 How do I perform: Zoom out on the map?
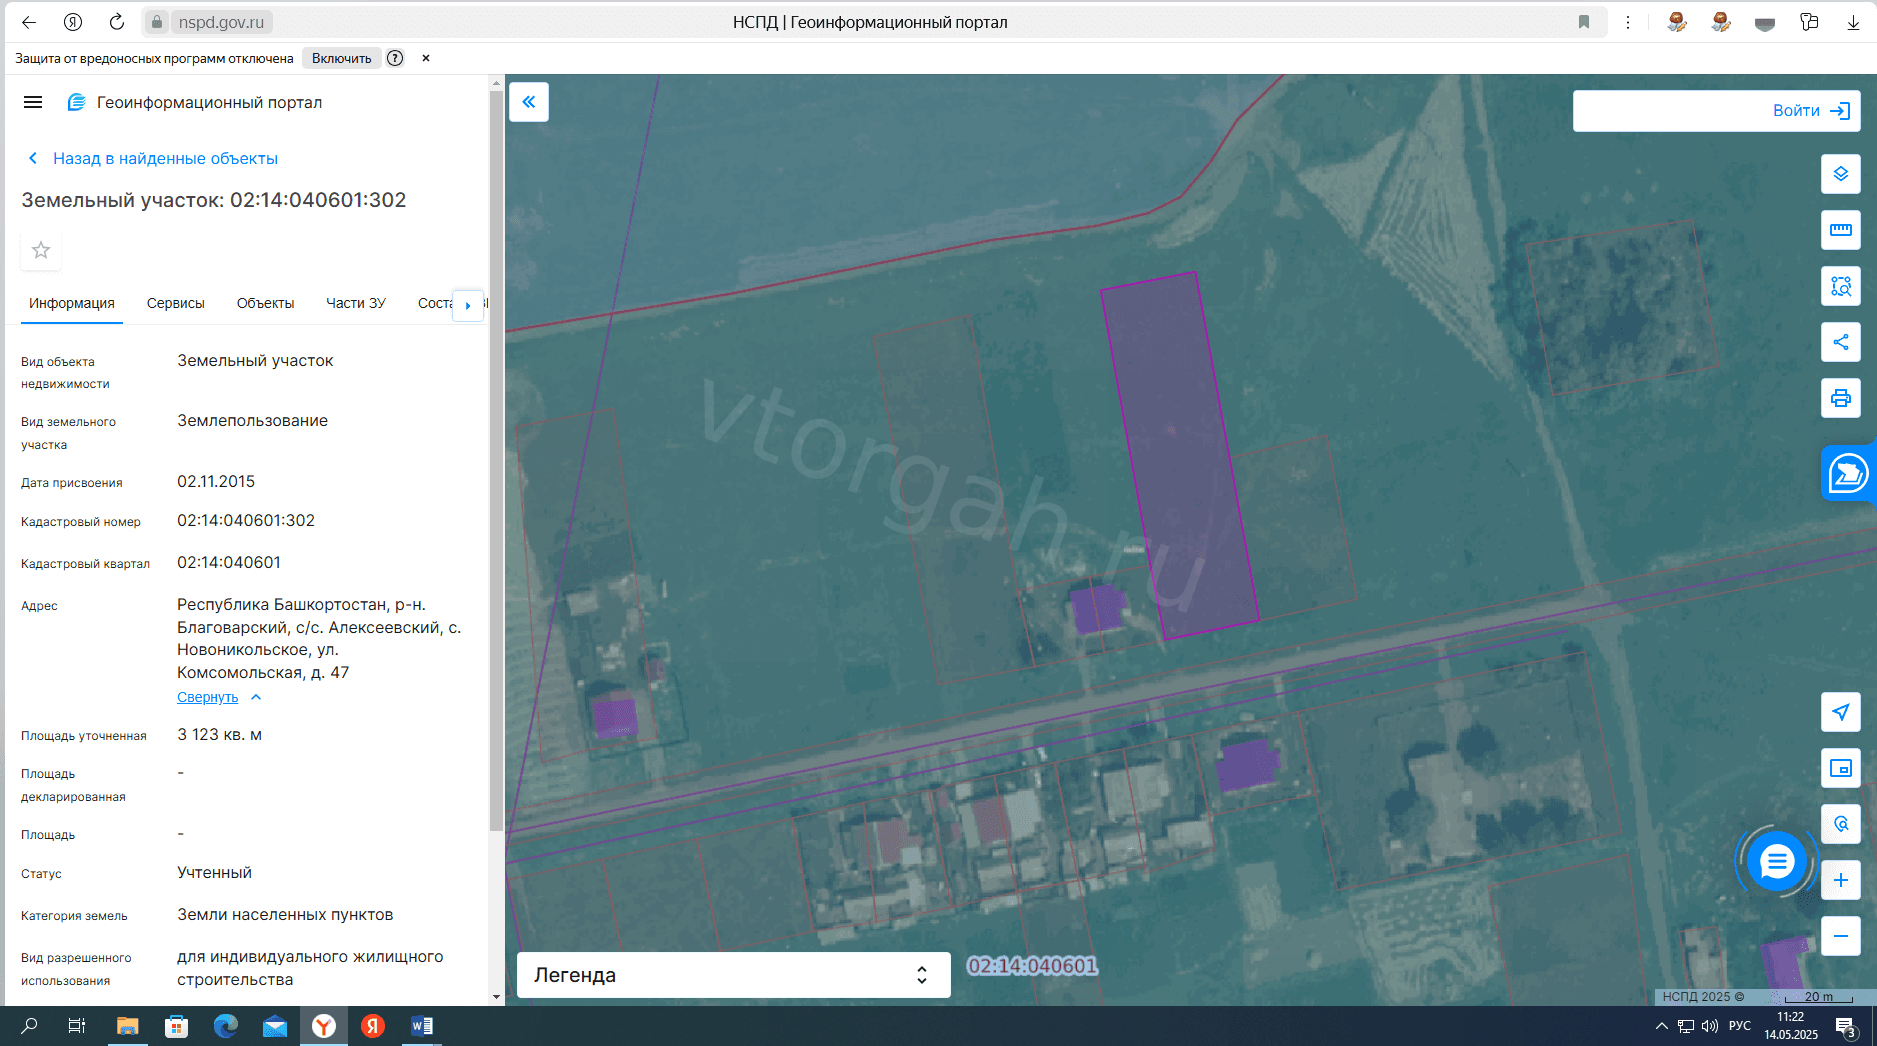click(x=1841, y=936)
